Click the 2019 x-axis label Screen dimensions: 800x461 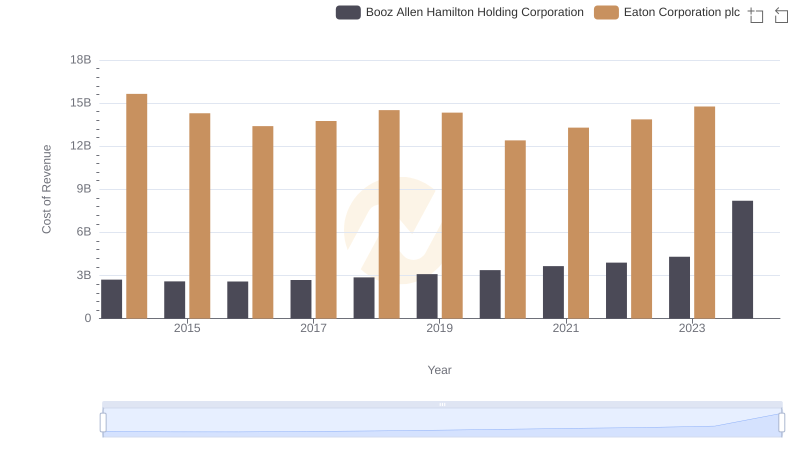(439, 328)
